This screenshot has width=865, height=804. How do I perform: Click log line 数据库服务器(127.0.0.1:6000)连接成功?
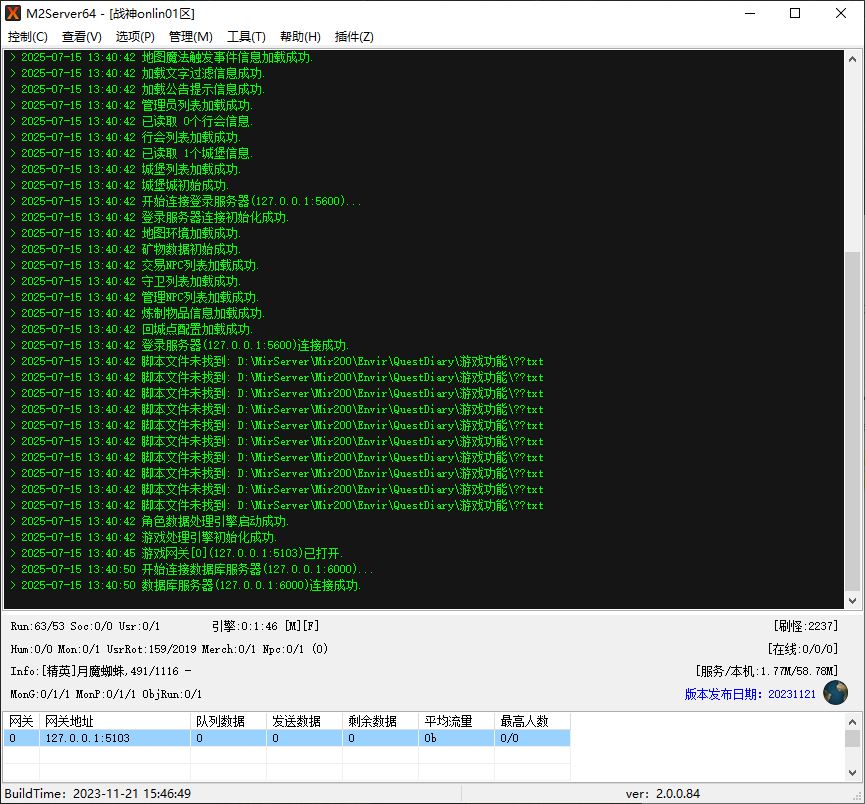[x=185, y=585]
